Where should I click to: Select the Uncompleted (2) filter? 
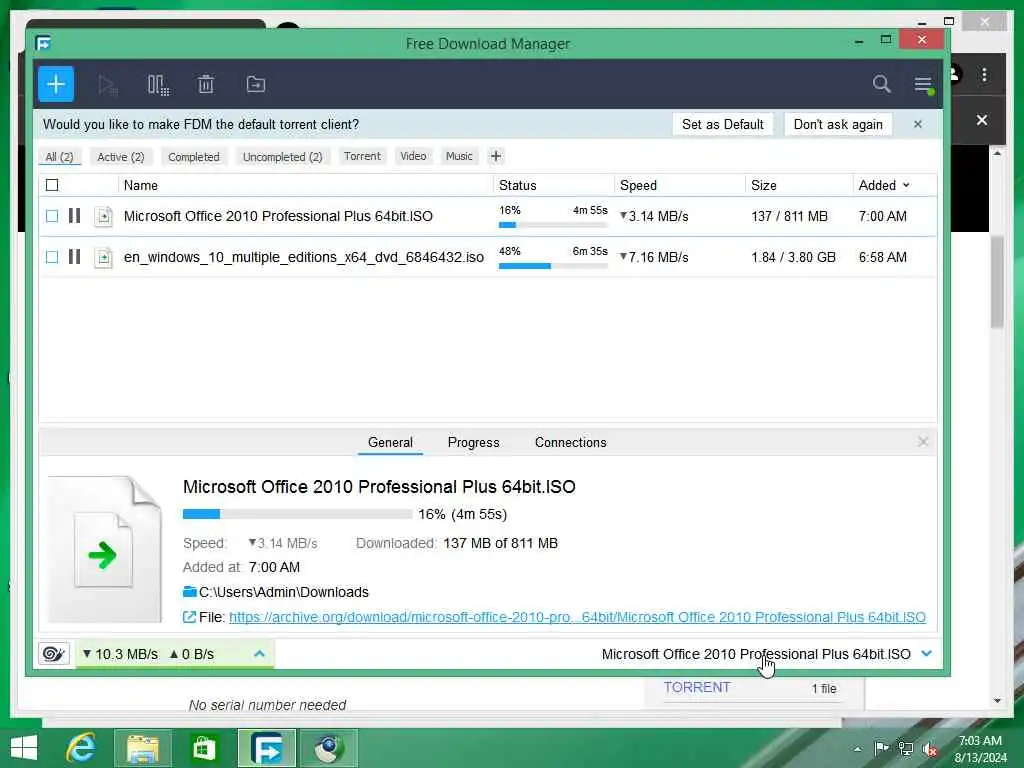pyautogui.click(x=282, y=157)
